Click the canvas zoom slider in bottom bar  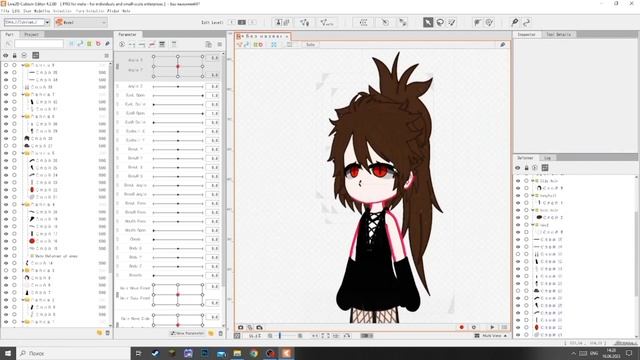pos(285,336)
